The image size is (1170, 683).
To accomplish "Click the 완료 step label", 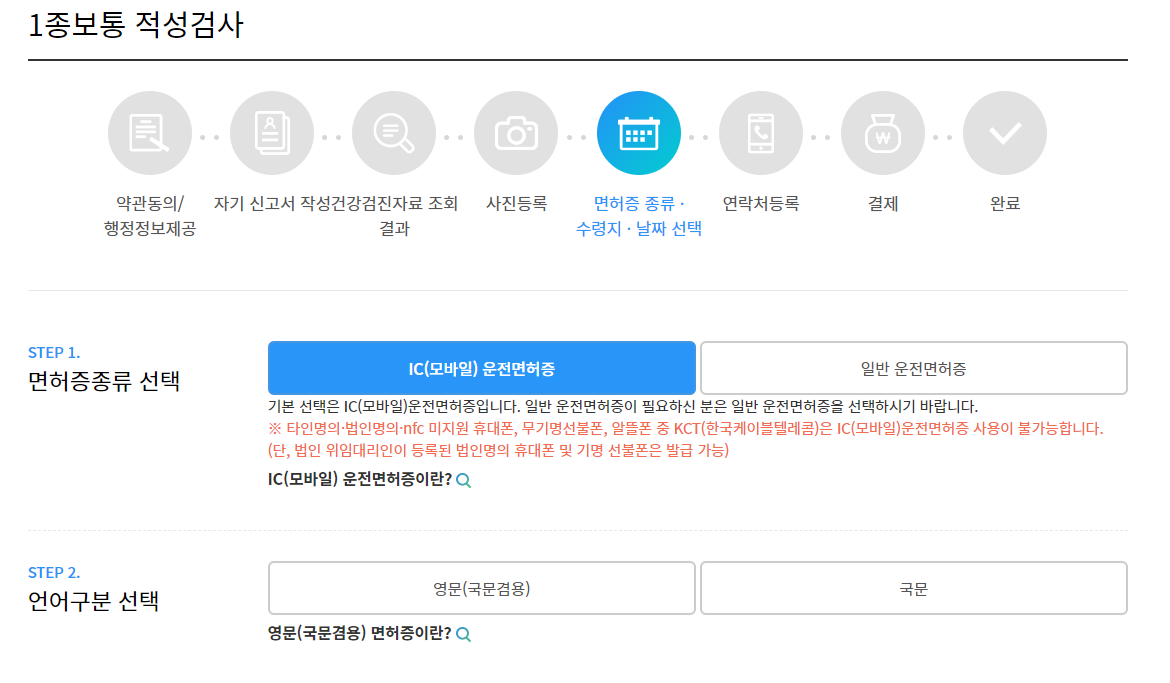I will pyautogui.click(x=1005, y=203).
